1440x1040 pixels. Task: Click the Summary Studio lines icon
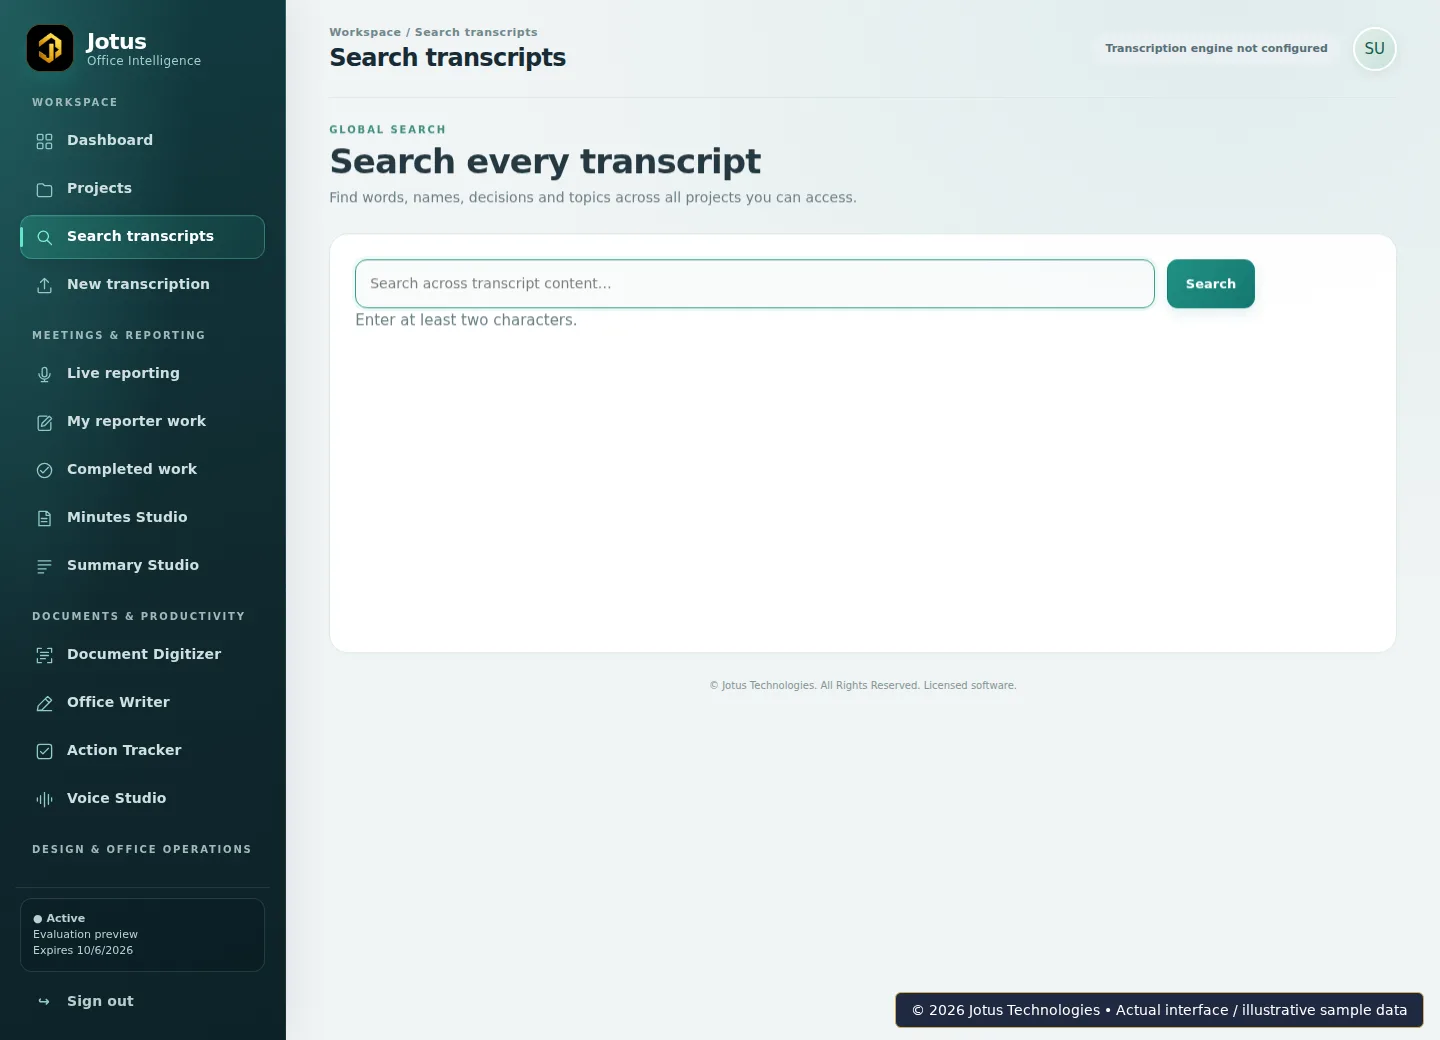tap(44, 566)
